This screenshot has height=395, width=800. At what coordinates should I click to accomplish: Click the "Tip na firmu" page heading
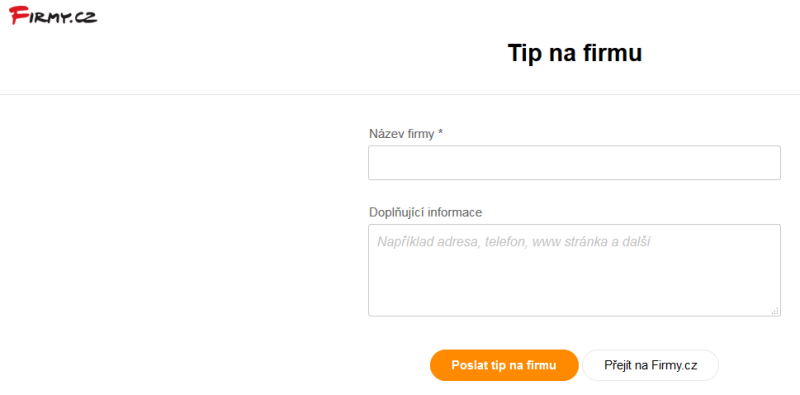tap(574, 53)
